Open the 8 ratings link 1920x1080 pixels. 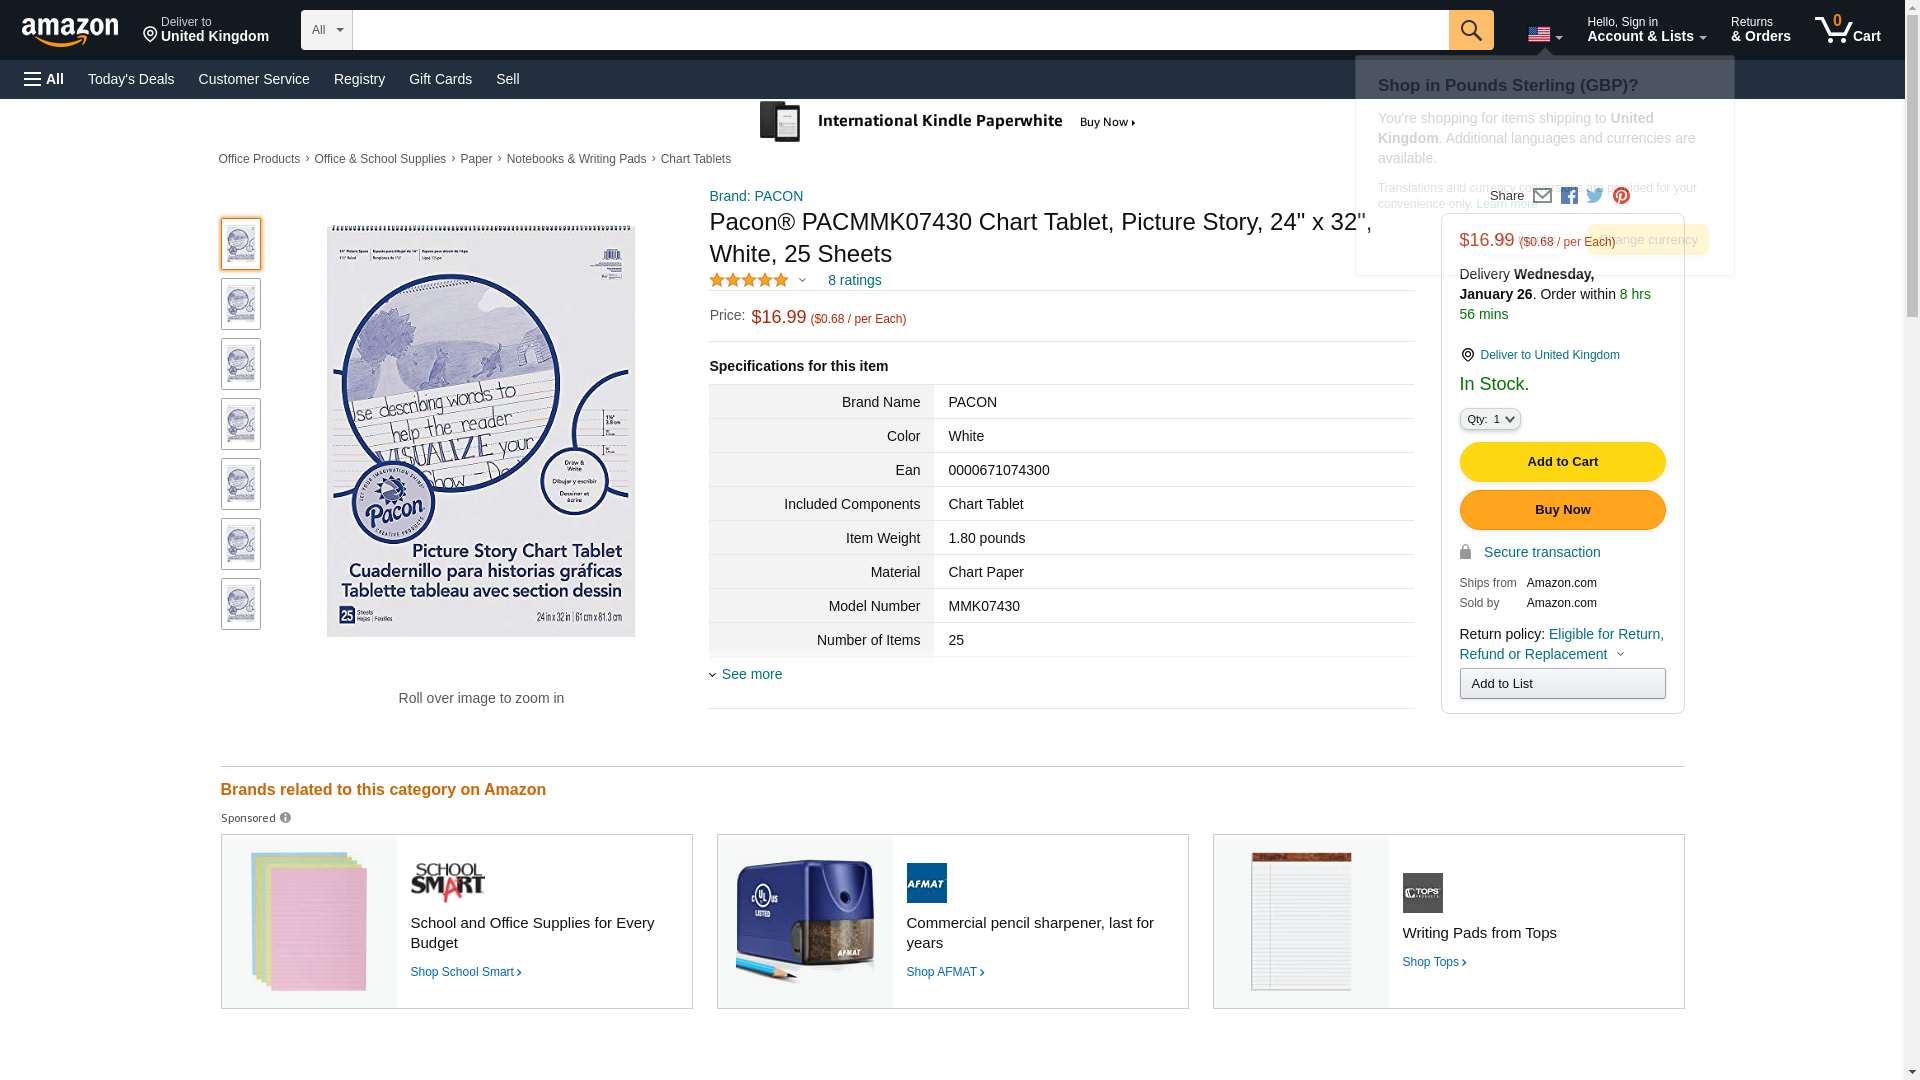pos(854,280)
